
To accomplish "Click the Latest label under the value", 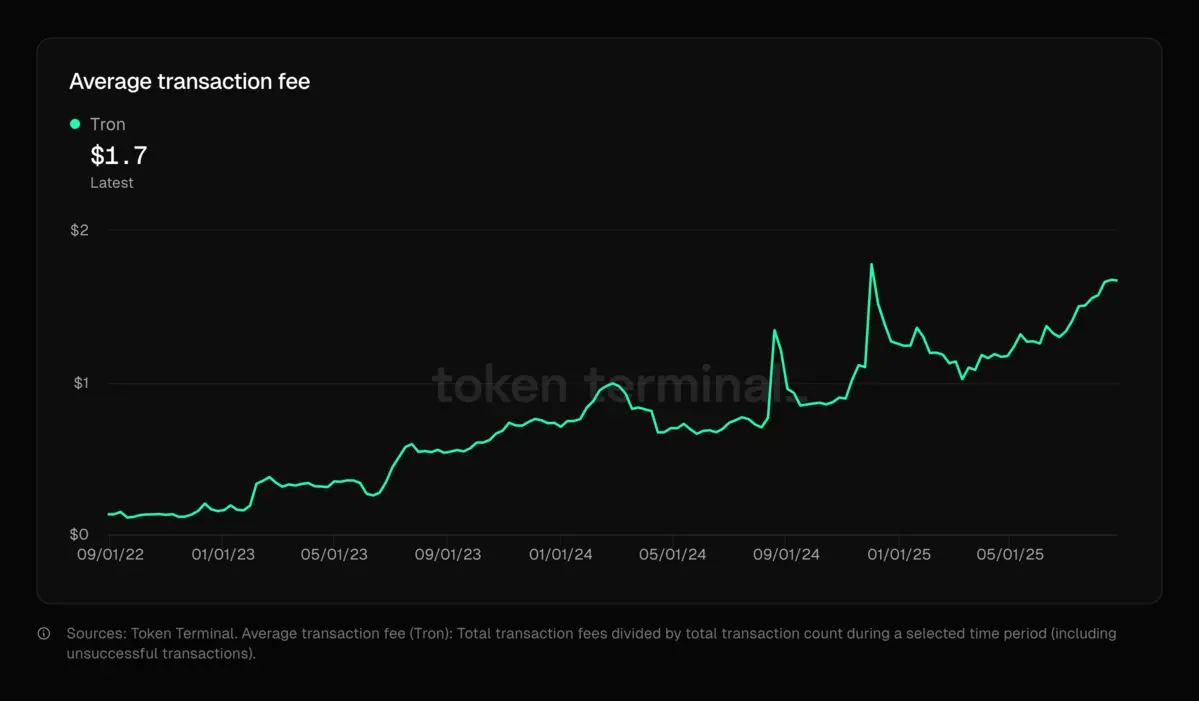I will click(x=112, y=183).
